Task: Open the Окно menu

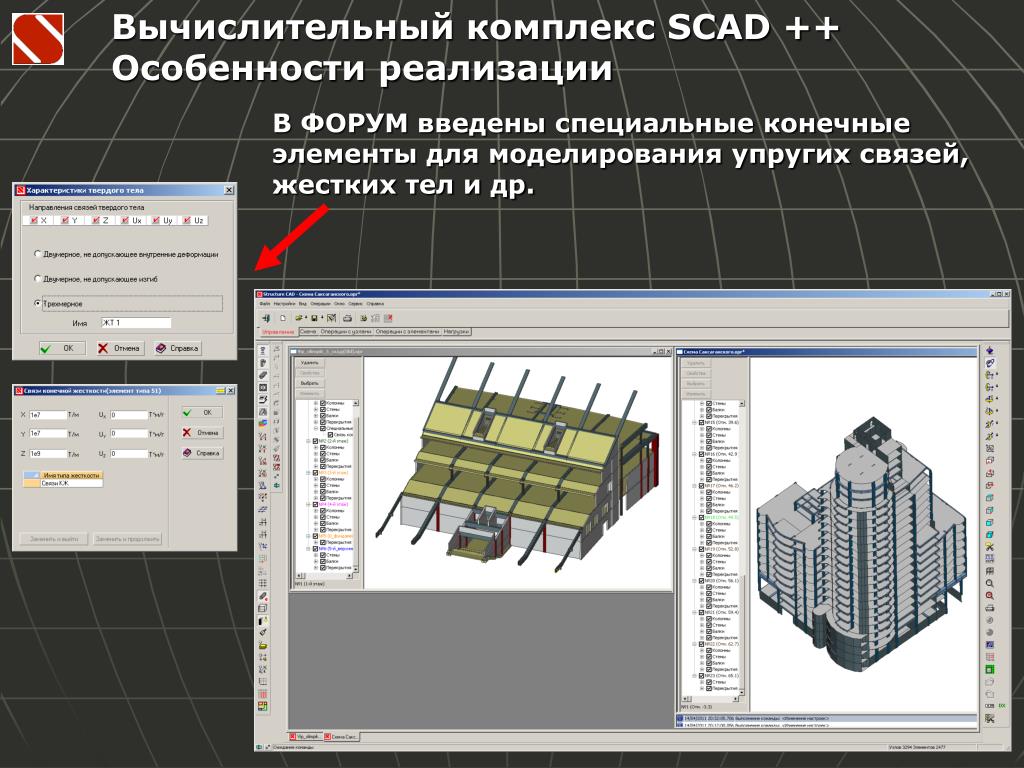Action: pos(340,304)
